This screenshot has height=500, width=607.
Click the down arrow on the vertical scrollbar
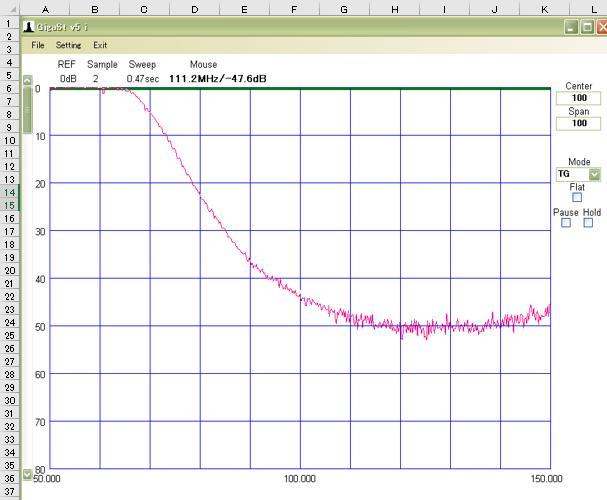click(x=27, y=474)
